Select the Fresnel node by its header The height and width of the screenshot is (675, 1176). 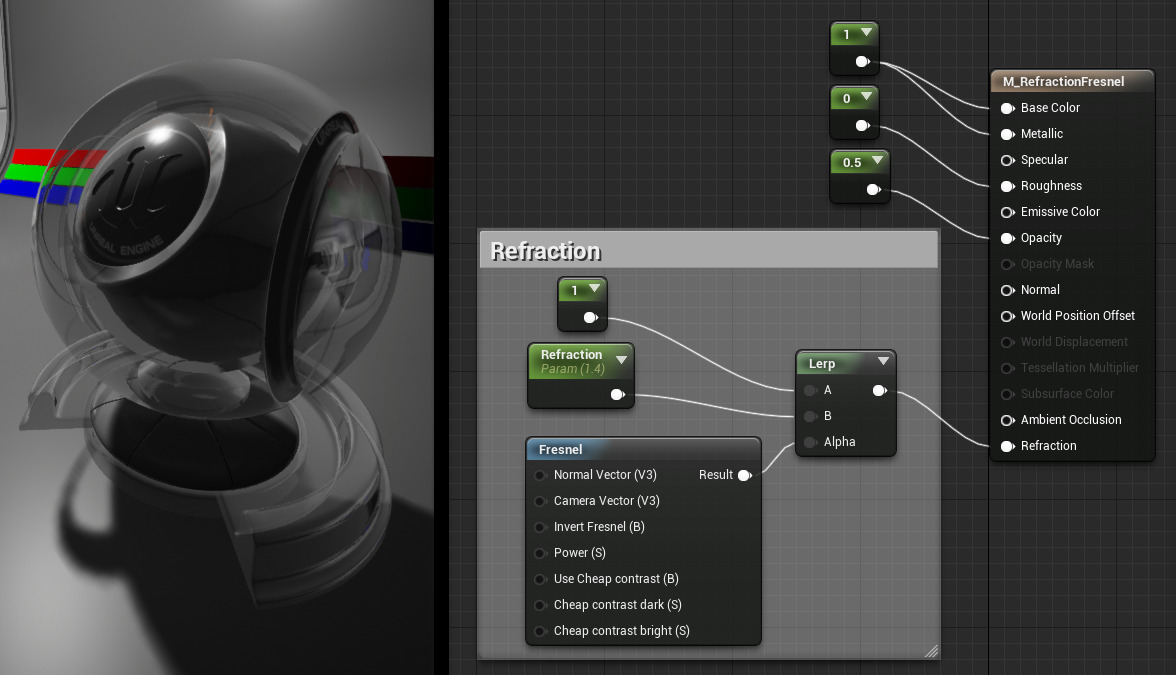pos(642,450)
